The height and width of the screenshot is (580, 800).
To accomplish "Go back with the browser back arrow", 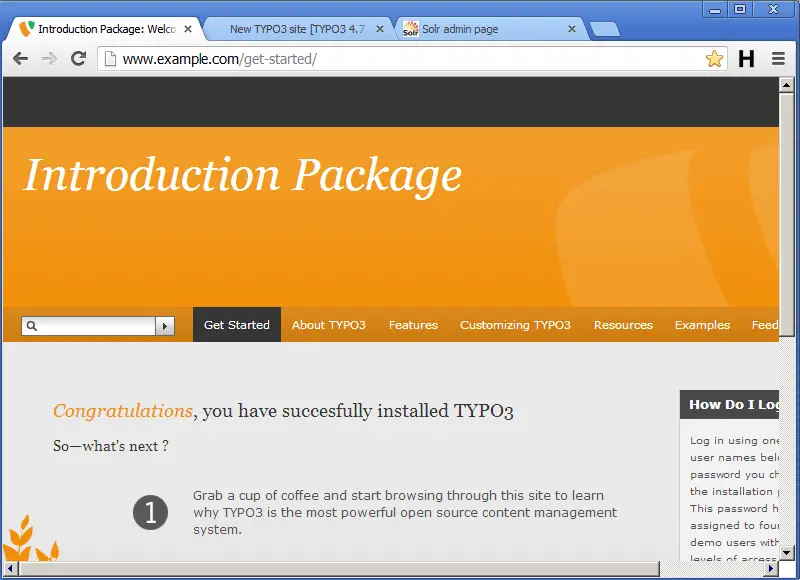I will 20,59.
